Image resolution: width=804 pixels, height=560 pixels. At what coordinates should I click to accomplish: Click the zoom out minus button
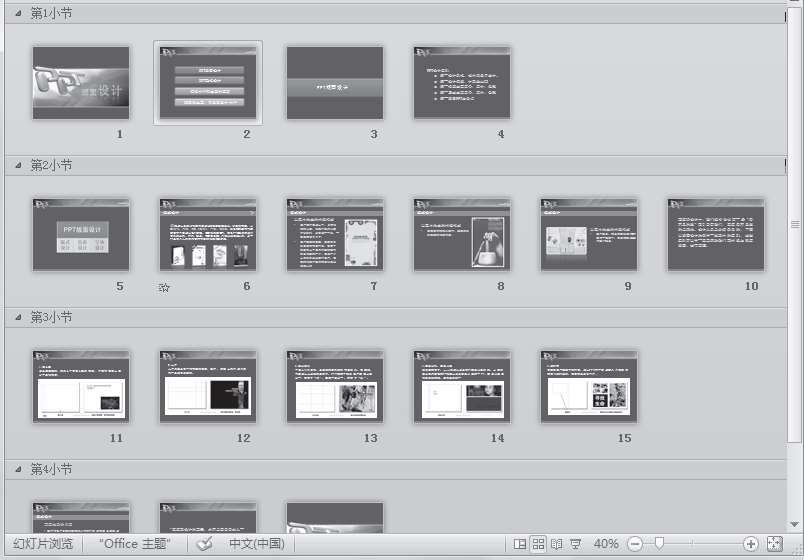pos(635,544)
